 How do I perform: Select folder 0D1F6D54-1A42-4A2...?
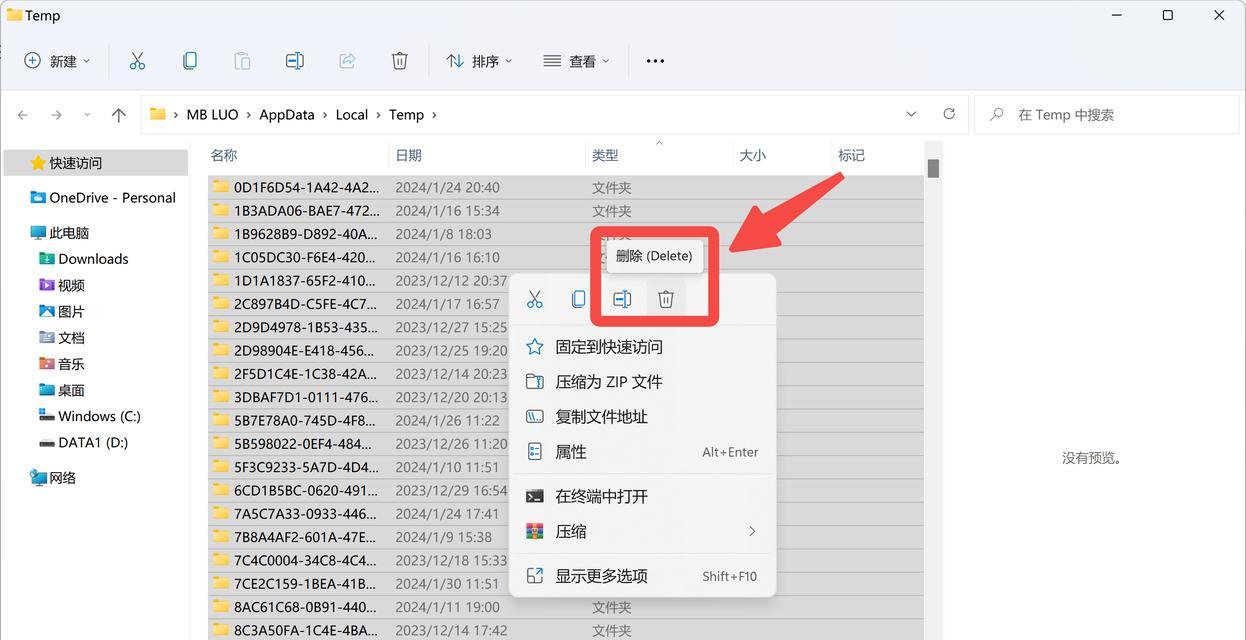pyautogui.click(x=565, y=187)
